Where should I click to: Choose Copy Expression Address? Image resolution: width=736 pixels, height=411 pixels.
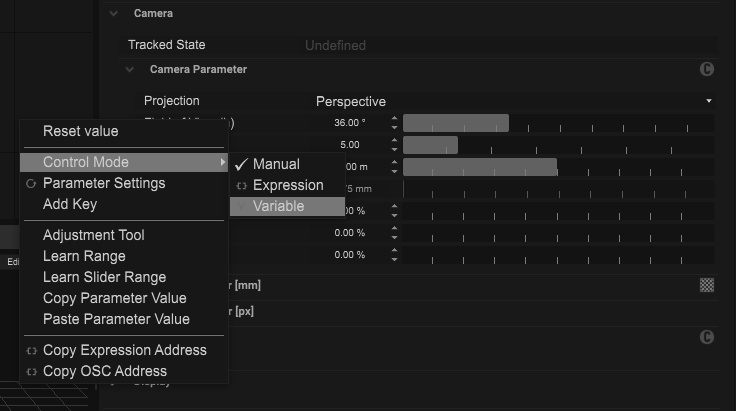124,350
